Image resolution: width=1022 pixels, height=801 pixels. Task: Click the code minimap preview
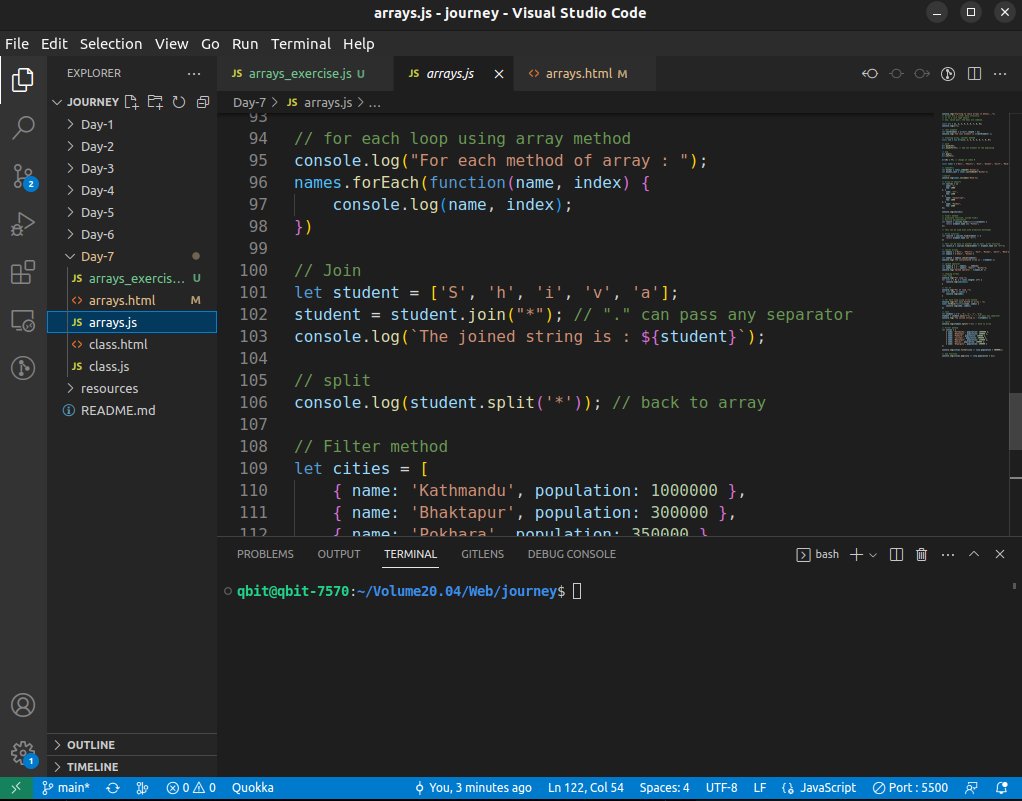(974, 235)
